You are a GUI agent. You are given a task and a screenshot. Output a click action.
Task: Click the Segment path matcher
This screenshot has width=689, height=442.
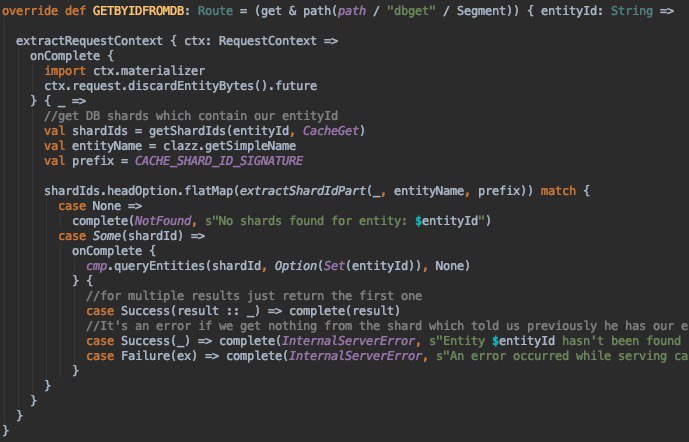click(x=481, y=11)
